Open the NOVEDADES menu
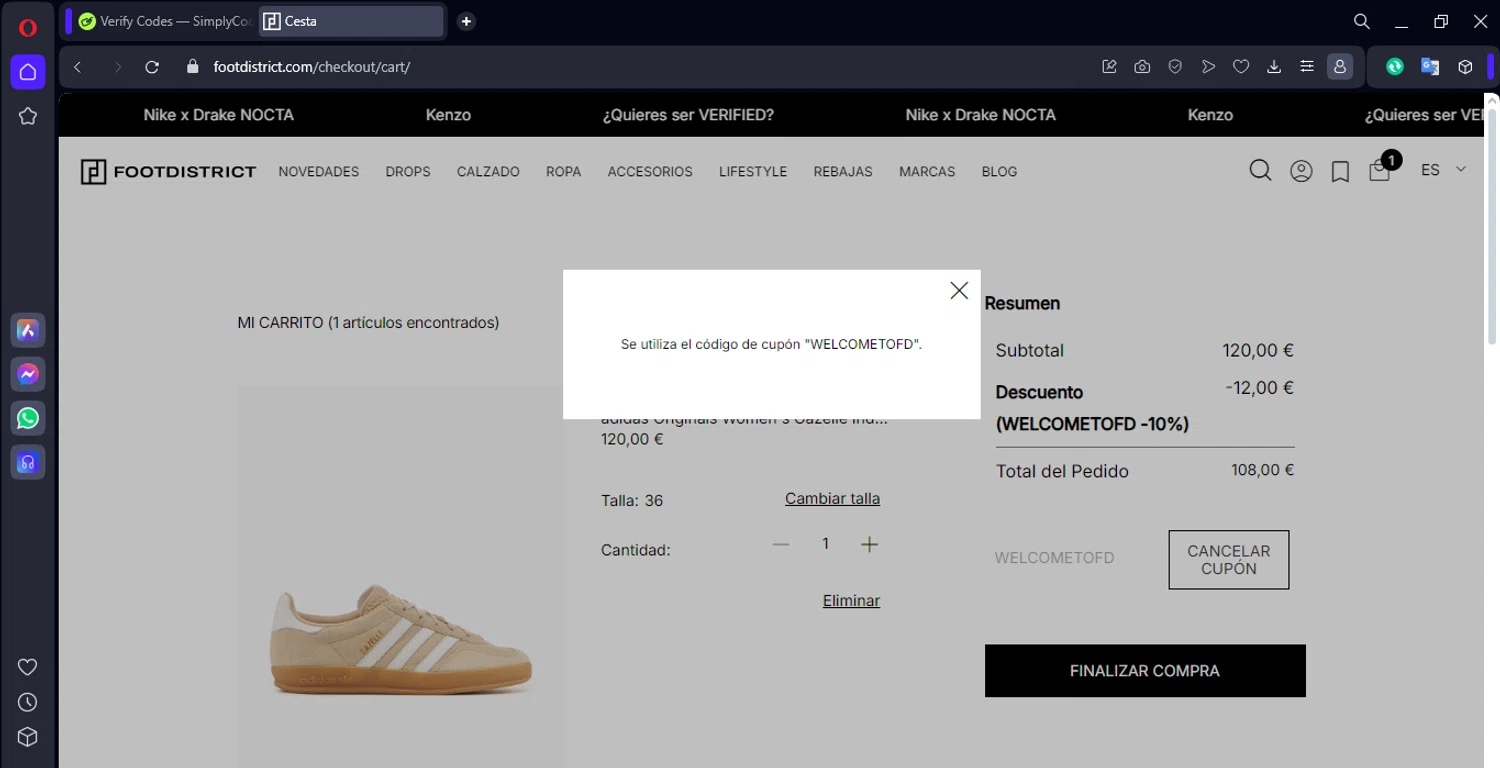 [x=319, y=172]
